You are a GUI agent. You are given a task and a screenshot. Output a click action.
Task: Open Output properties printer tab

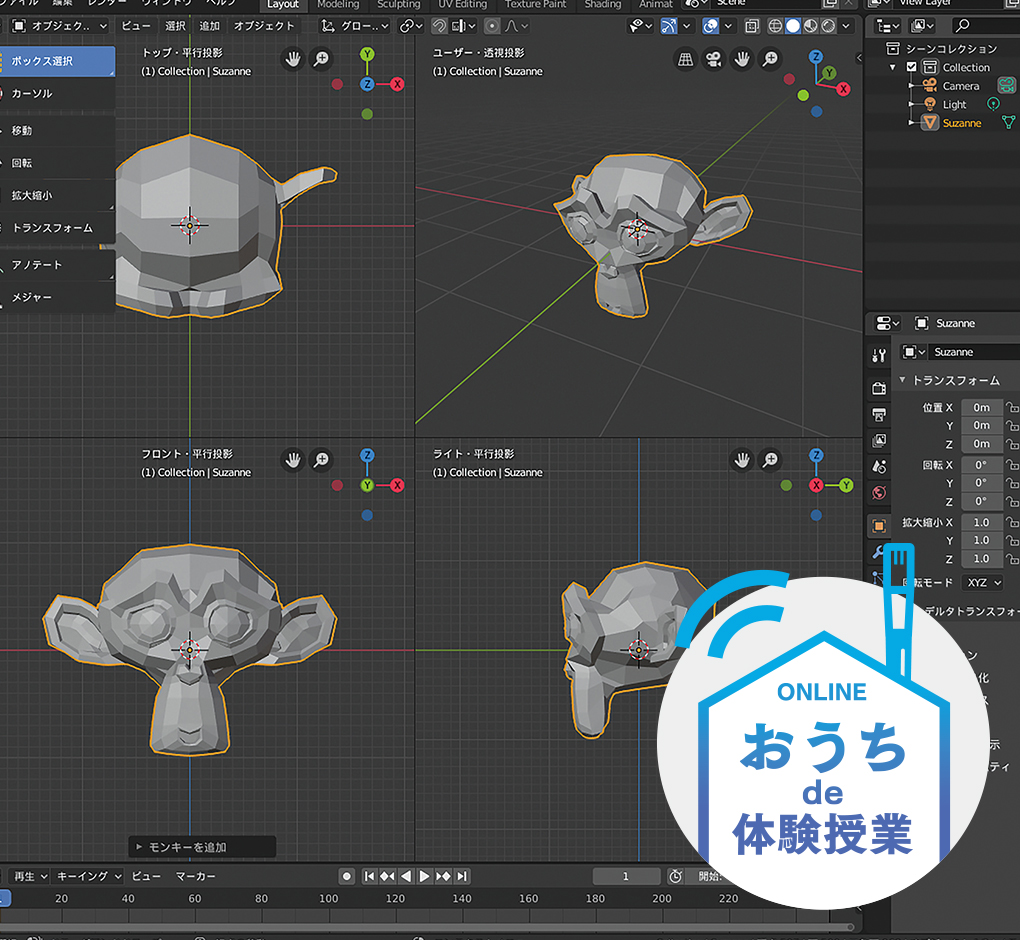(x=879, y=414)
